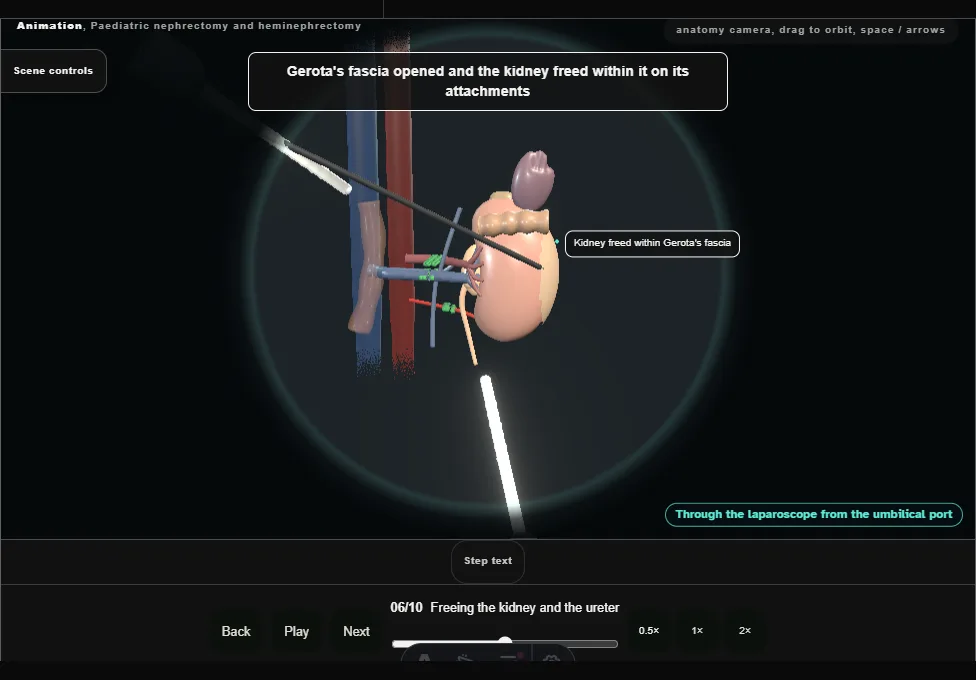The width and height of the screenshot is (976, 680).
Task: Click 'Paediatric nephrectomy and heminephrectomy' heading
Action: 225,26
